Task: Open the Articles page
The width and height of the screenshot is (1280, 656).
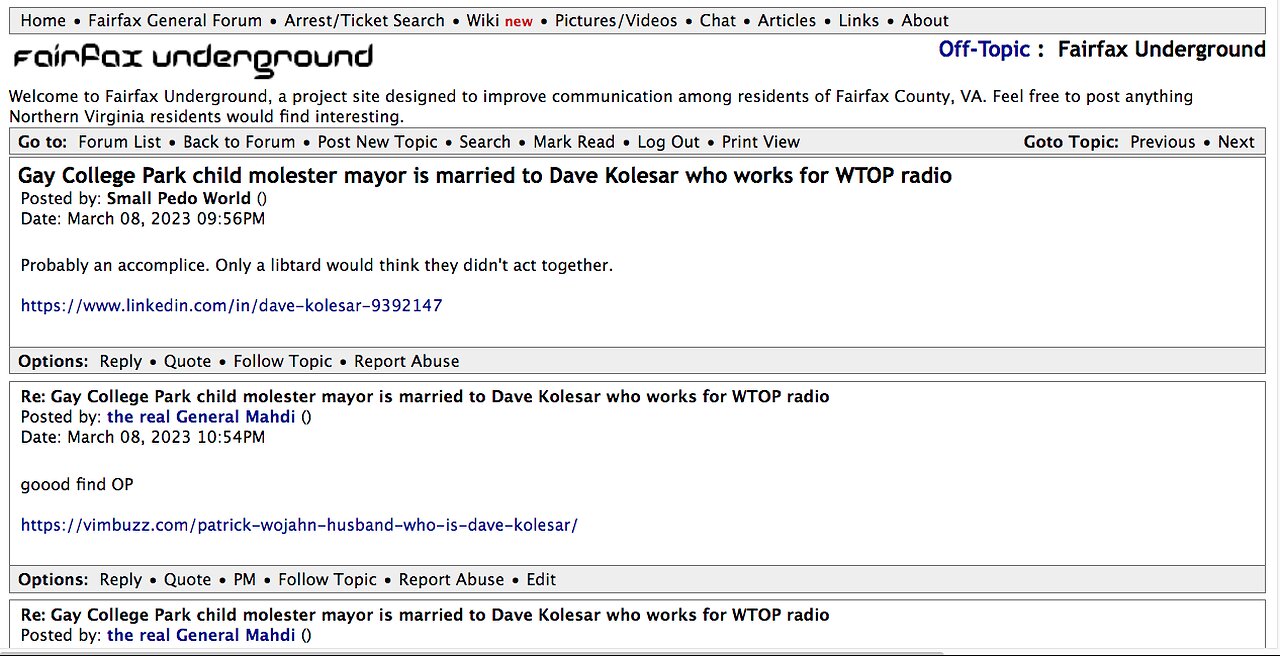Action: (x=787, y=20)
